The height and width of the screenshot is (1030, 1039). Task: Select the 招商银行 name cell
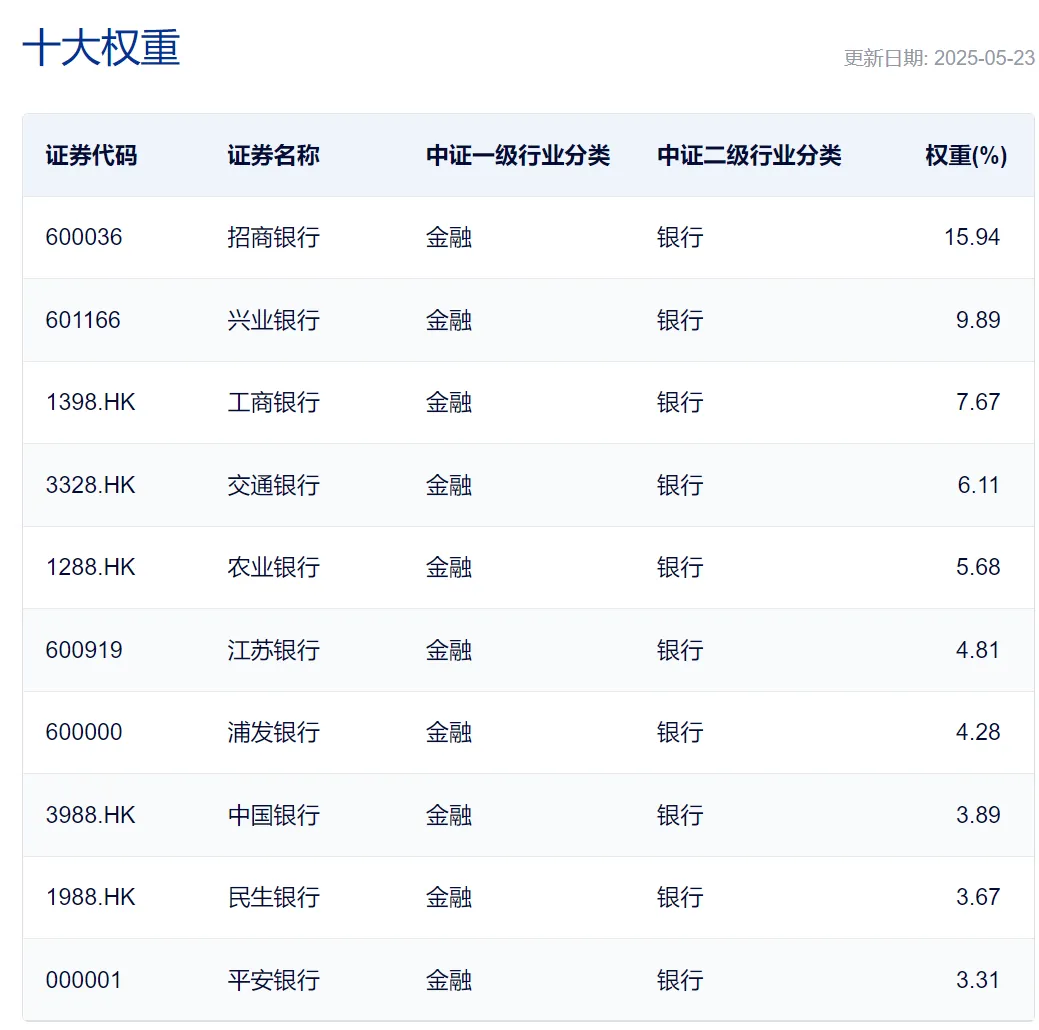click(x=274, y=237)
